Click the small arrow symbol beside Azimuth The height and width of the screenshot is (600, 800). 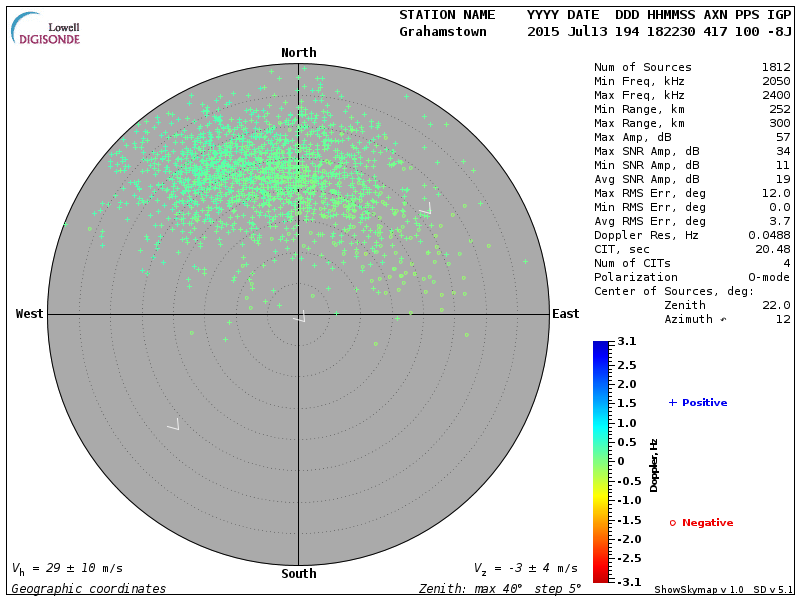[720, 320]
